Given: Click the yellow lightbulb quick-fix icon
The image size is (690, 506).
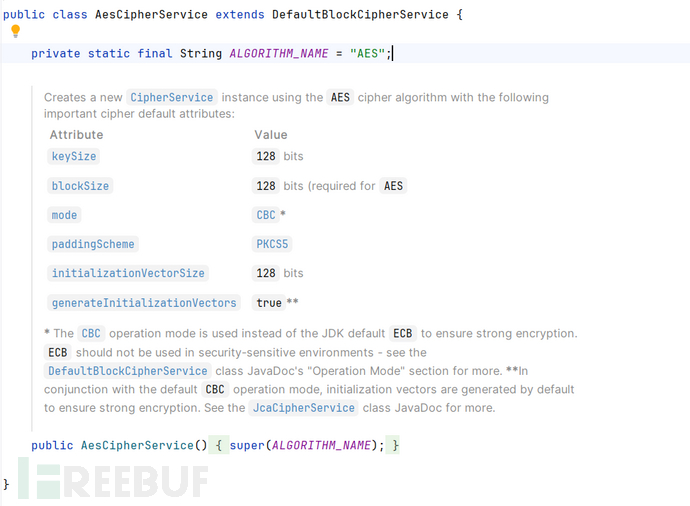Looking at the screenshot, I should pos(15,31).
